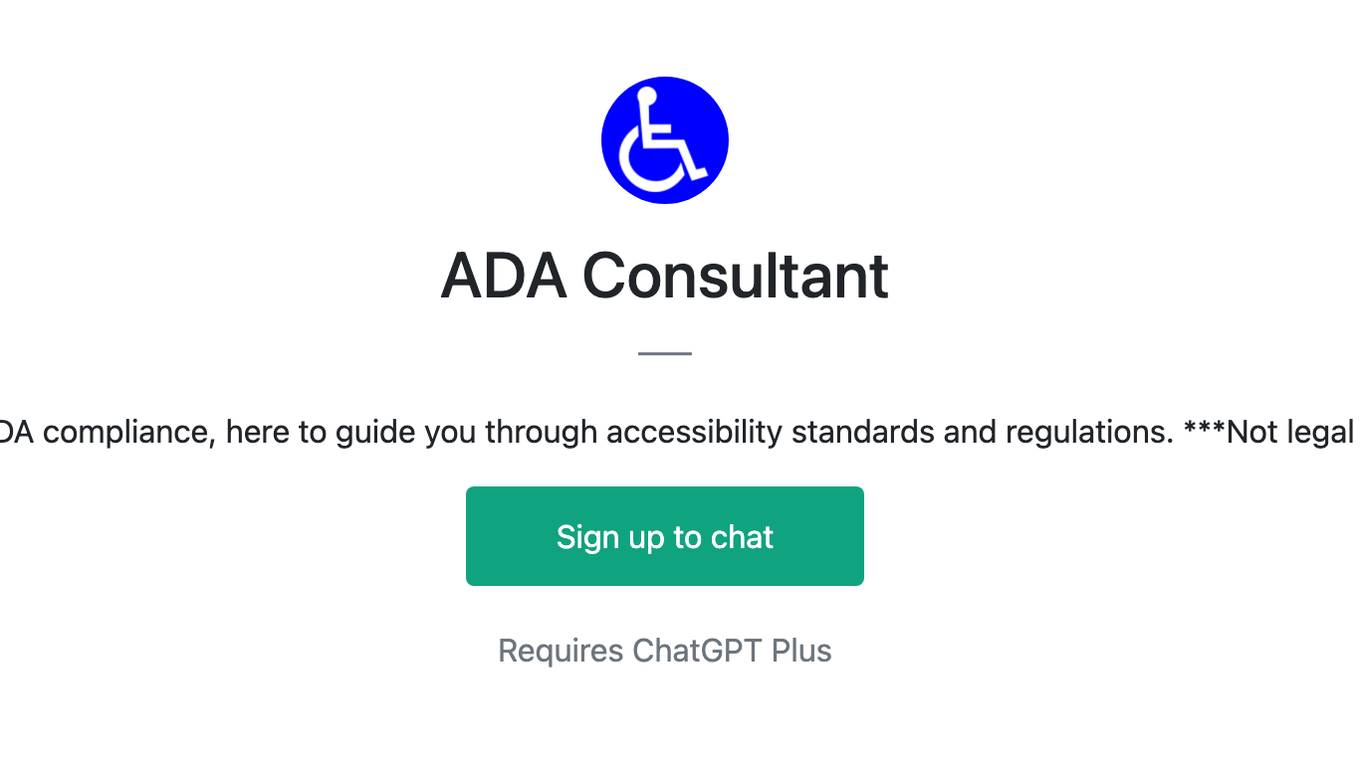Click 'ChatGPT' in the requirement note
This screenshot has height=764, width=1360.
(697, 650)
